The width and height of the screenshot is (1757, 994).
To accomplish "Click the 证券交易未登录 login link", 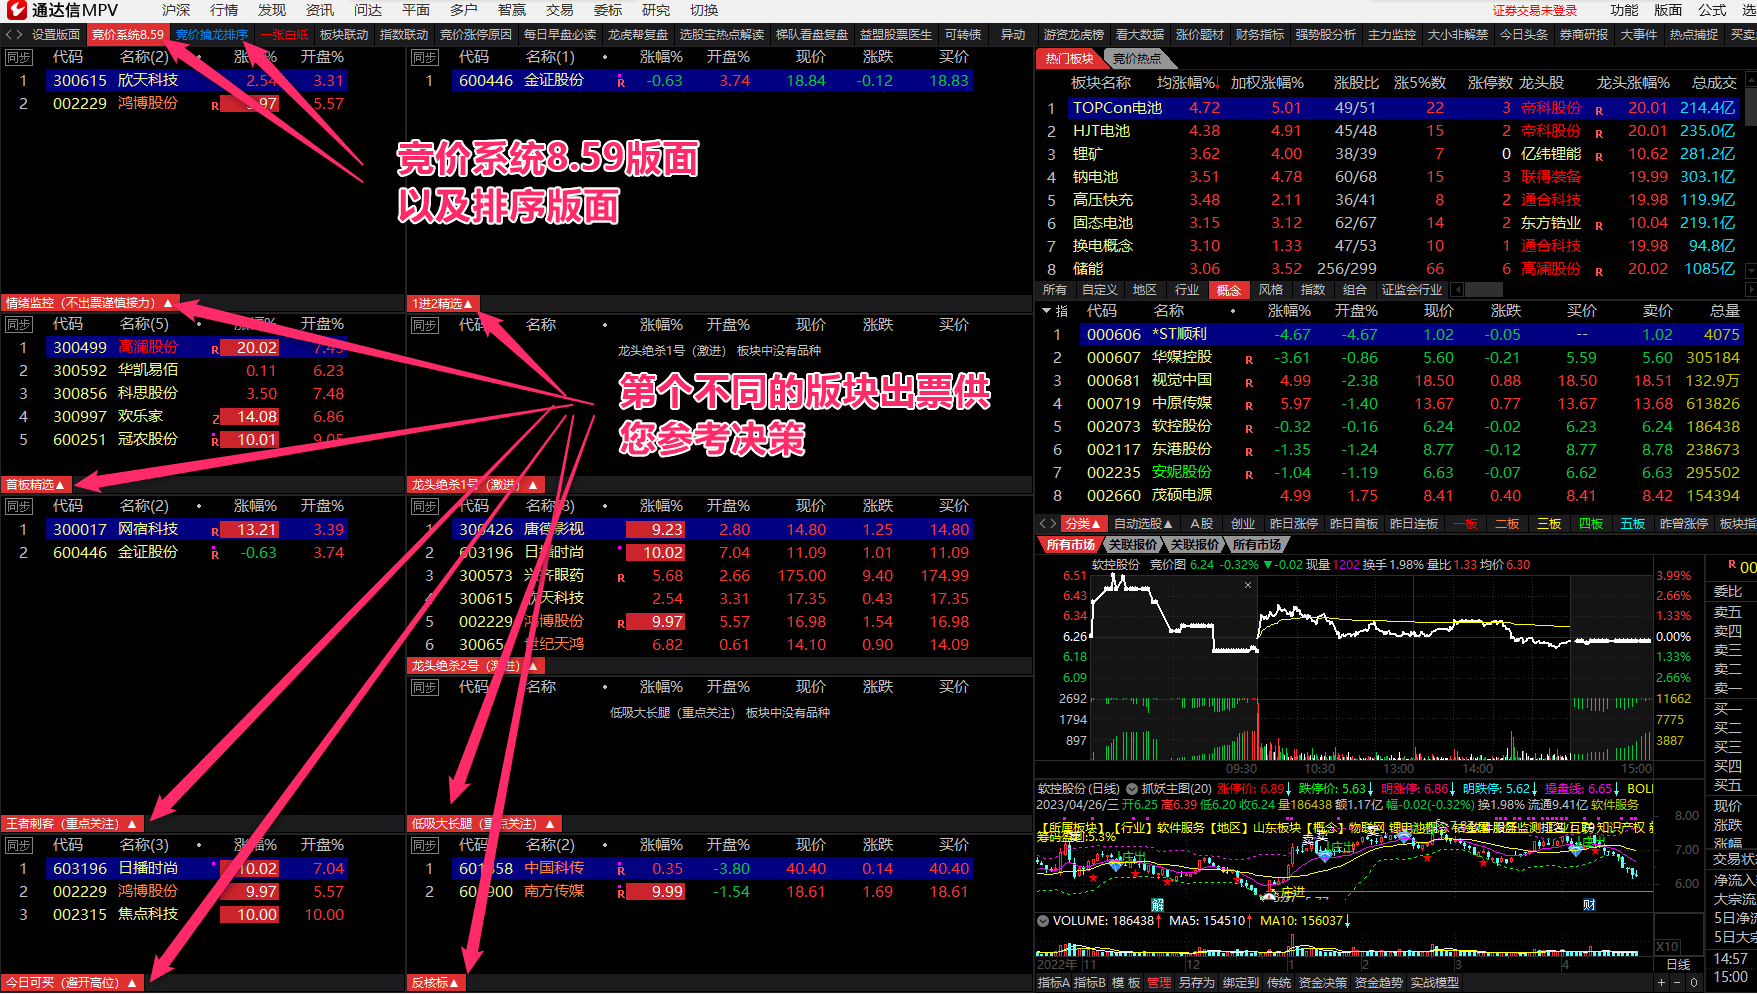I will click(1535, 10).
